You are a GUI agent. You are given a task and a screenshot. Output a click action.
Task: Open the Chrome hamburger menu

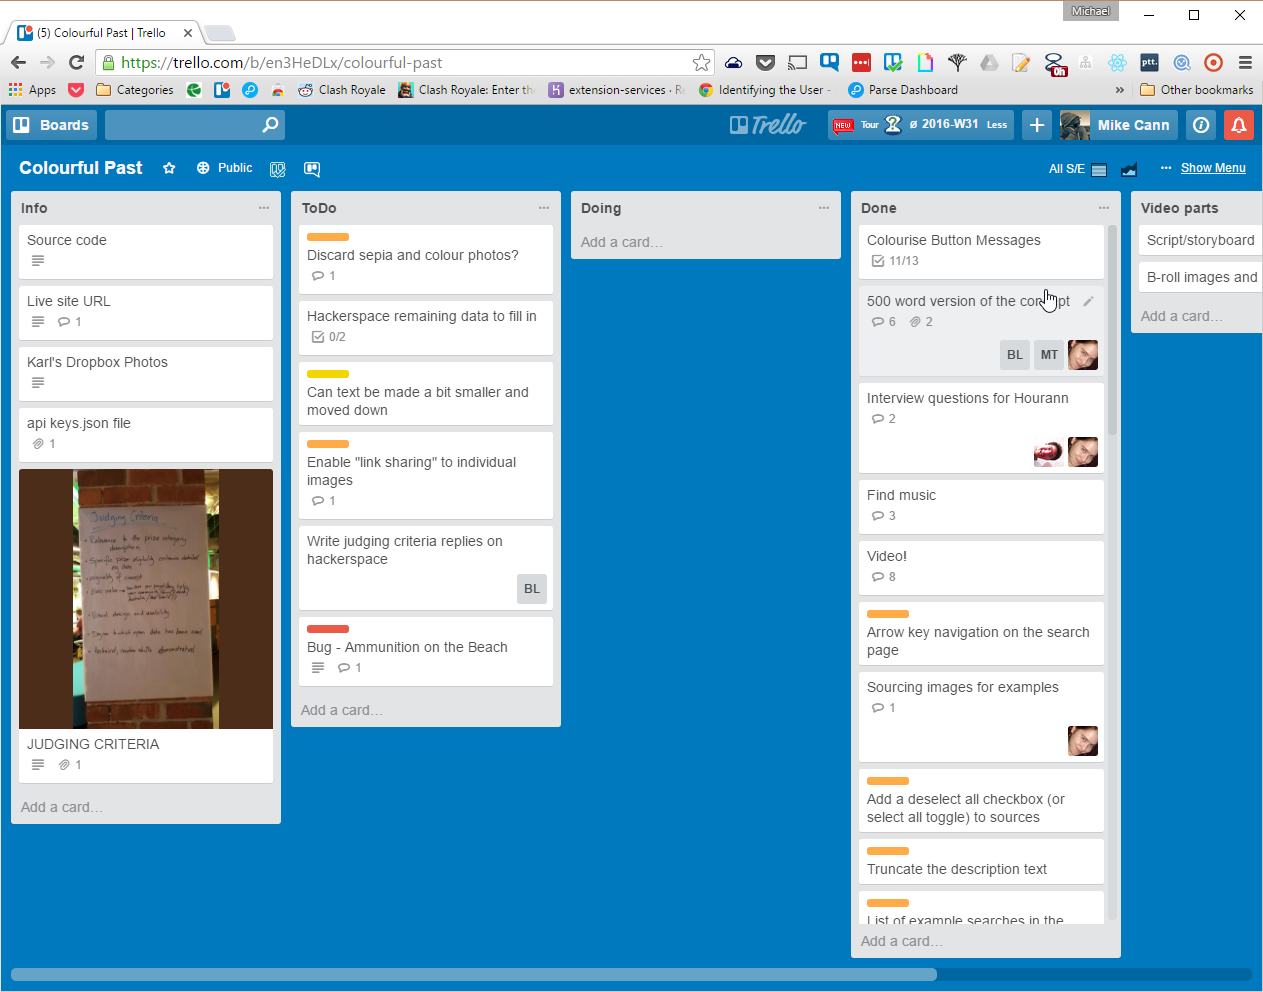pos(1245,62)
